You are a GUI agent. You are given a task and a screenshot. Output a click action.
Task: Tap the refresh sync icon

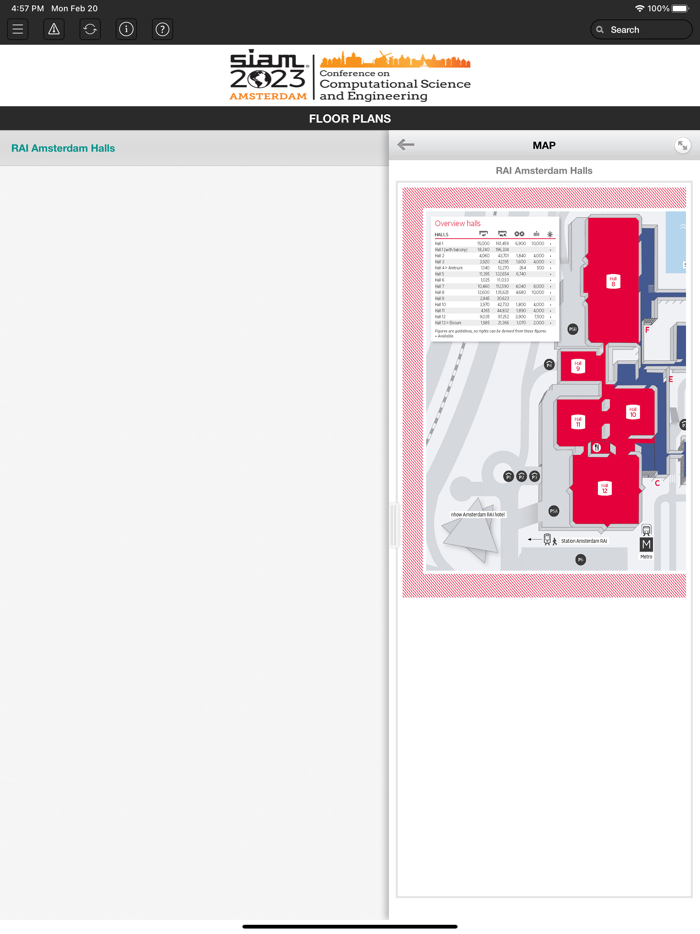[90, 29]
